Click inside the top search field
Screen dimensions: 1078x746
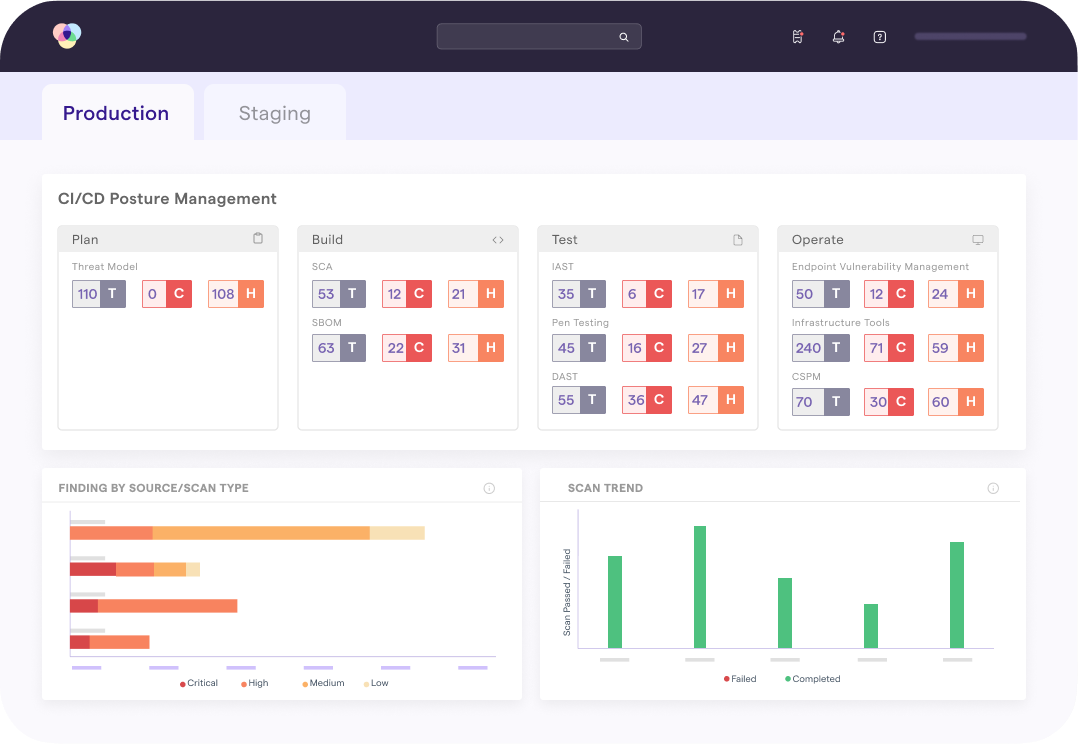[530, 36]
